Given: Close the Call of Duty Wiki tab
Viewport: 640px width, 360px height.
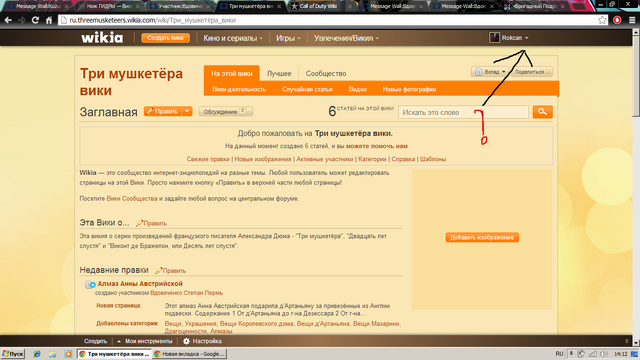Looking at the screenshot, I should coord(350,7).
